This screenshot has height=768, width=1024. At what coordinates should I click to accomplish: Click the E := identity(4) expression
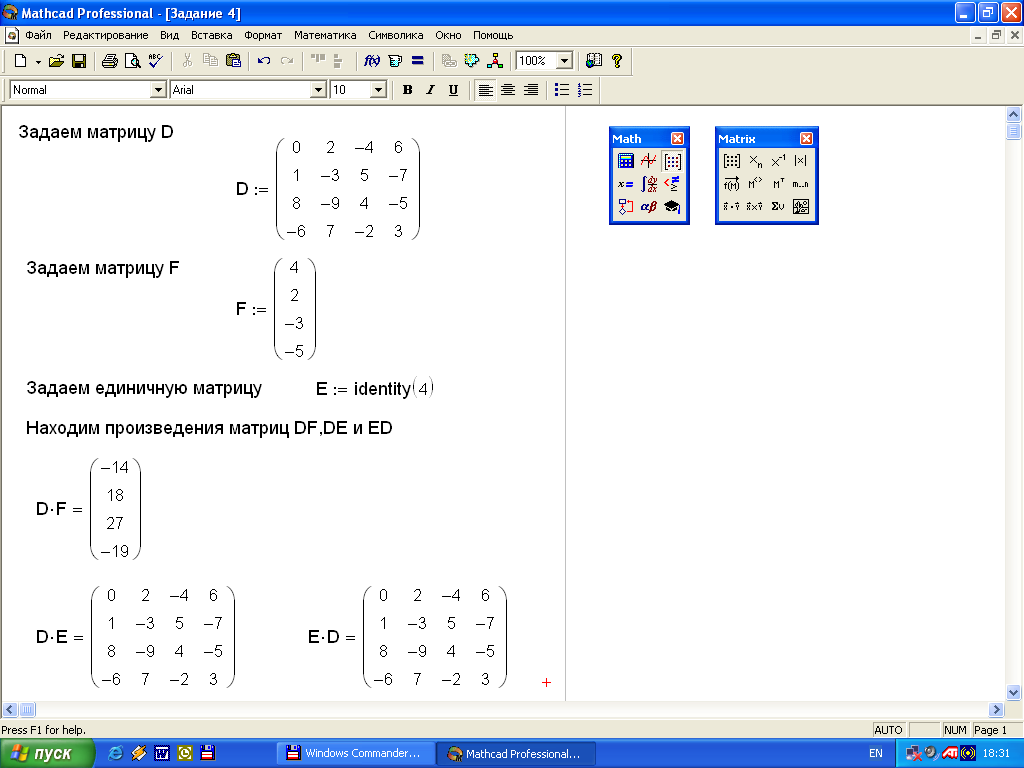pyautogui.click(x=375, y=389)
